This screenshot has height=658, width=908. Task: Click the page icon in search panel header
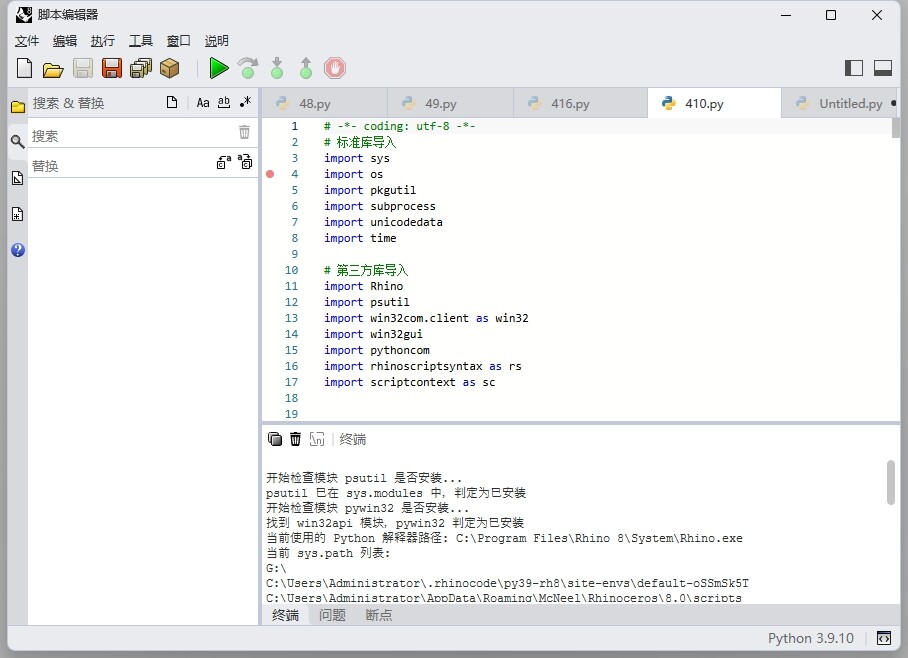tap(171, 103)
